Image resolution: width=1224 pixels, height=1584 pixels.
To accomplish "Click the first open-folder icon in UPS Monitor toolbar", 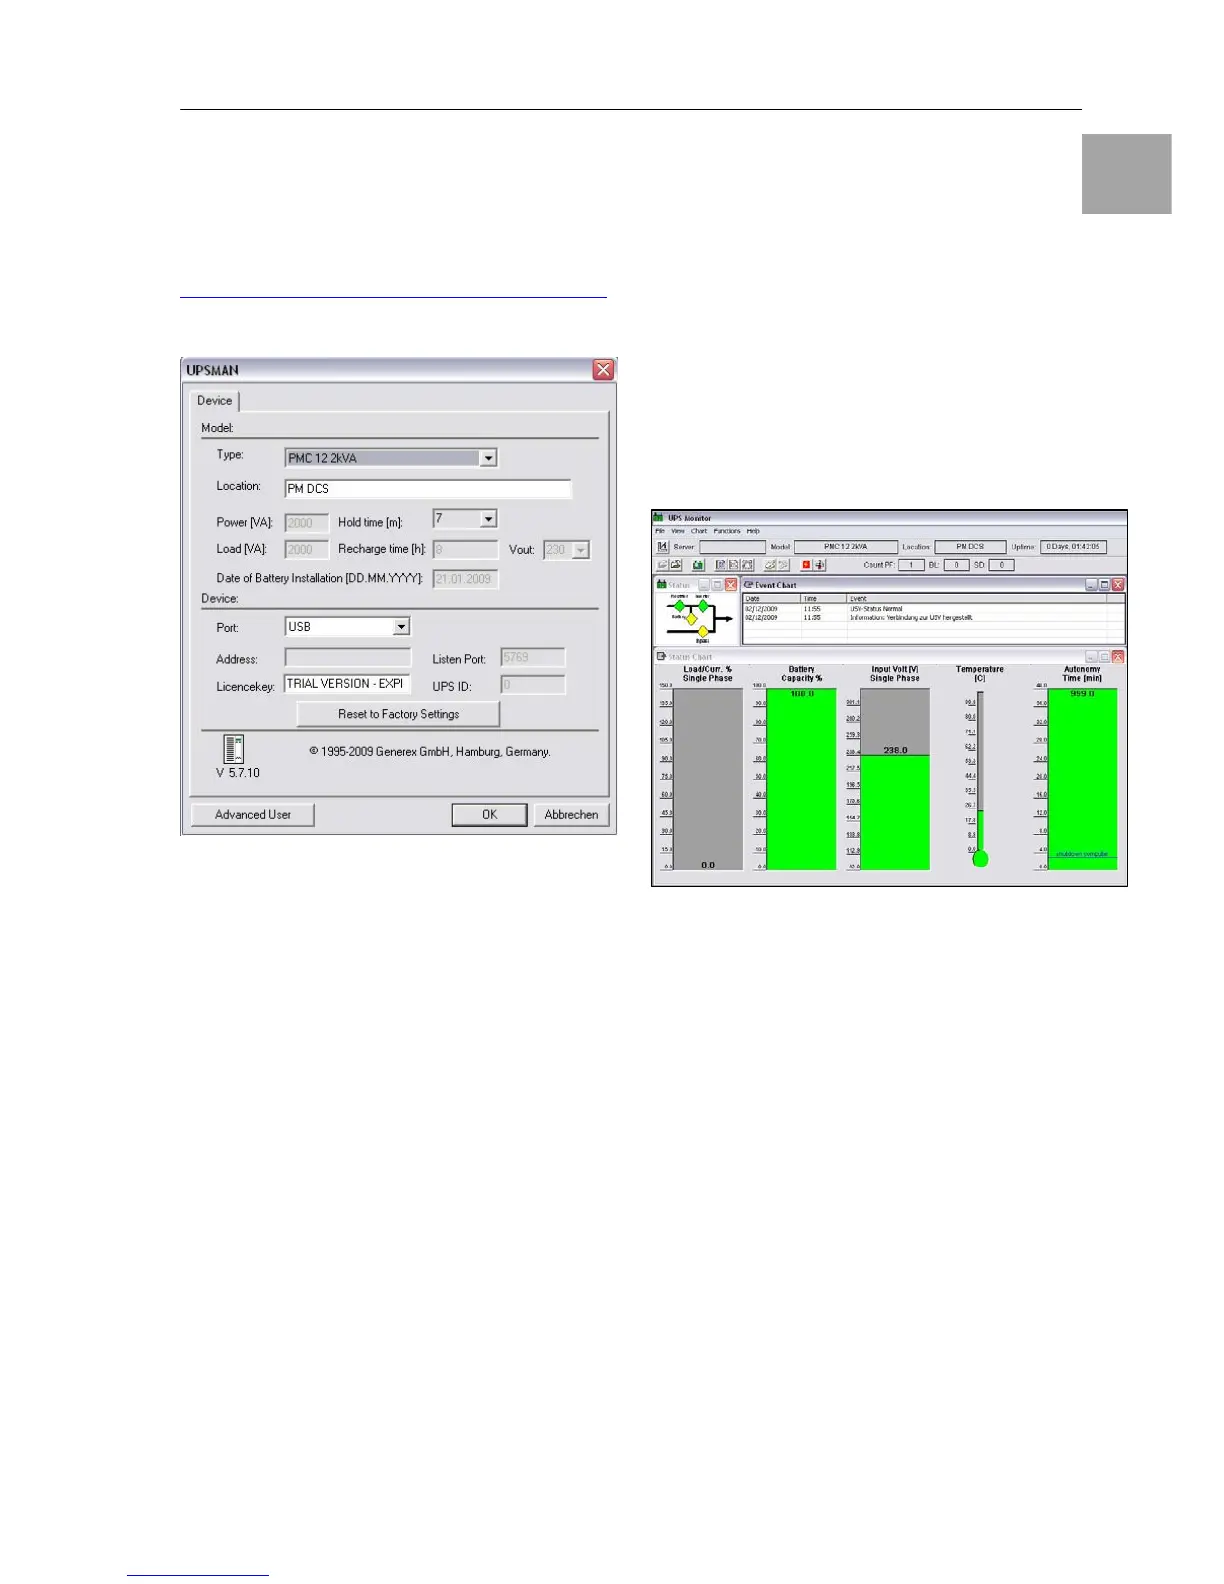I will click(x=662, y=565).
